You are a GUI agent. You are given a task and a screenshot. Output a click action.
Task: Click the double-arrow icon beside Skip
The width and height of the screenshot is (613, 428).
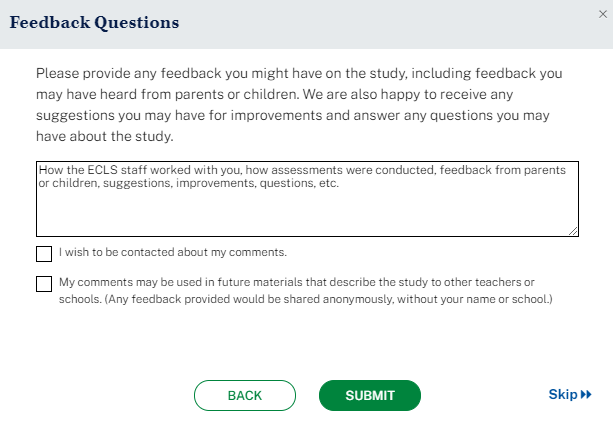(x=586, y=395)
